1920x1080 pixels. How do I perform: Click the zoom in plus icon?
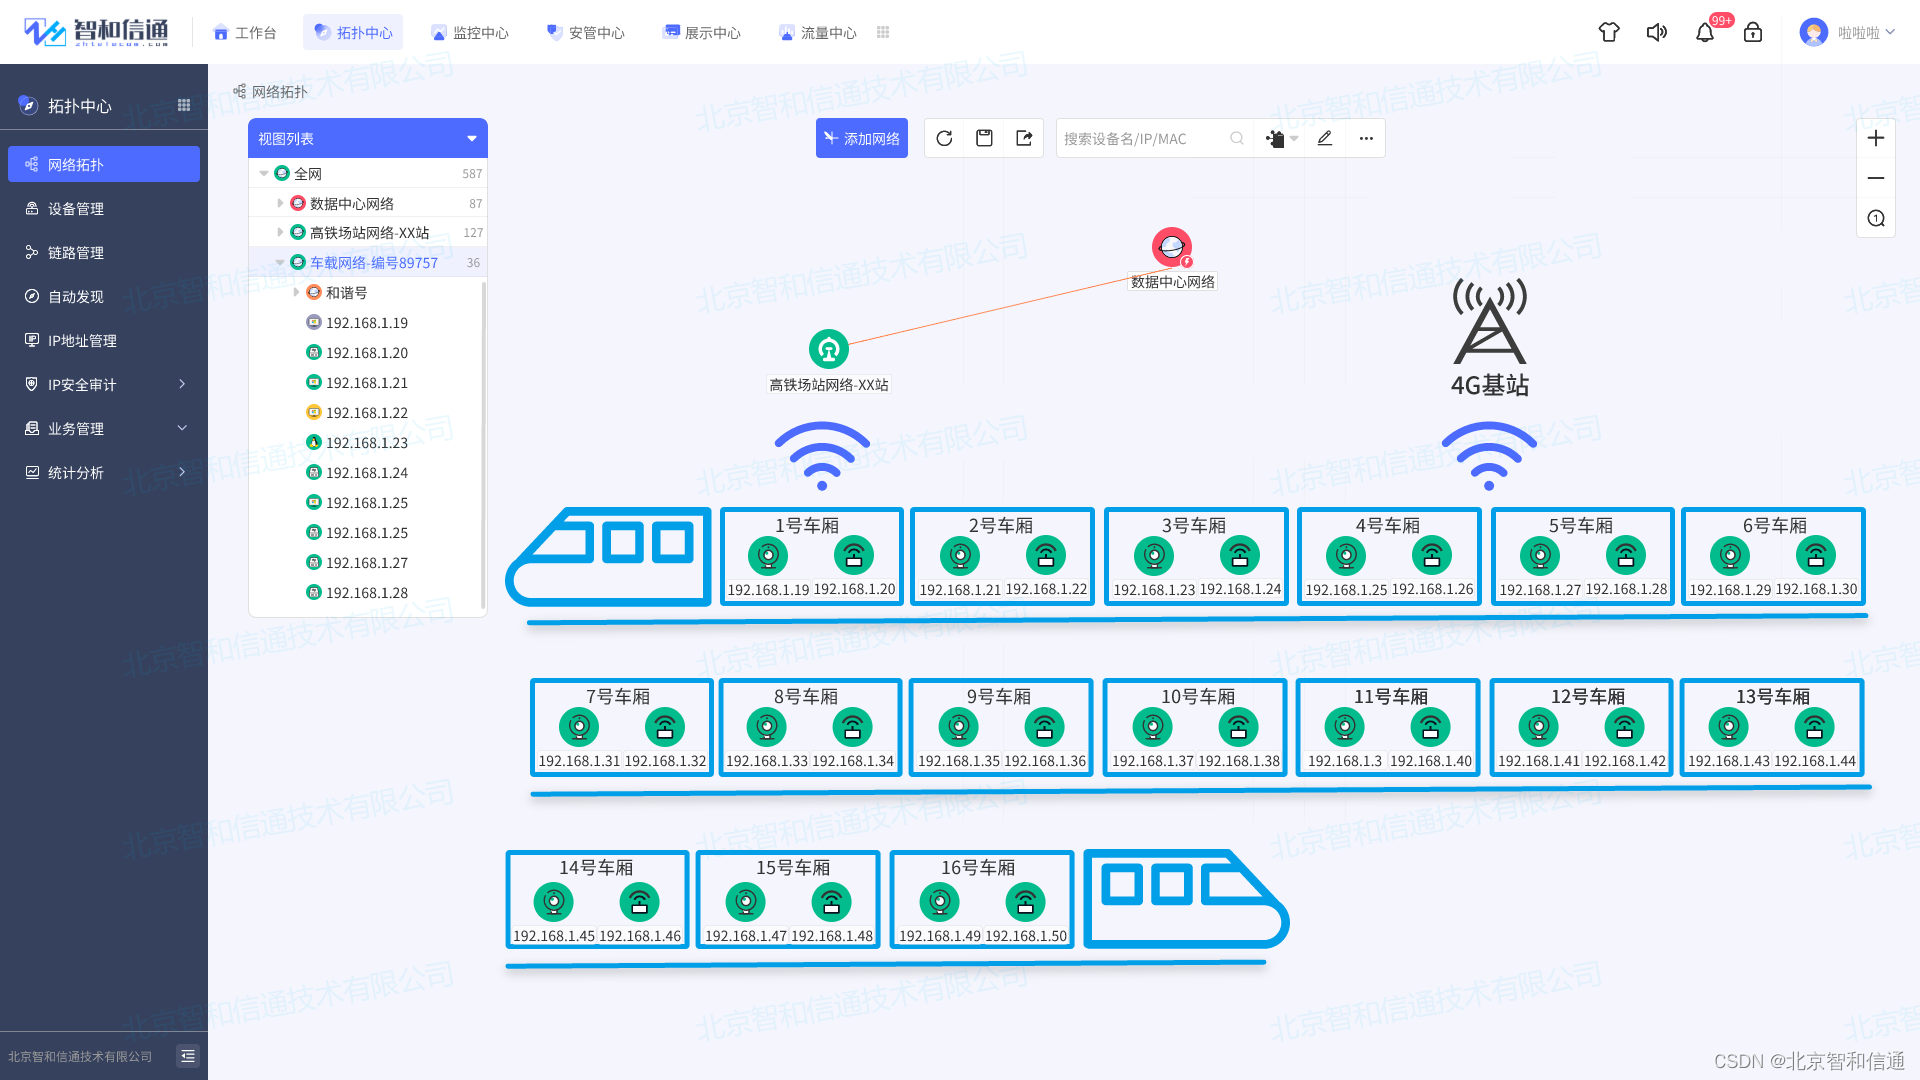pyautogui.click(x=1876, y=139)
